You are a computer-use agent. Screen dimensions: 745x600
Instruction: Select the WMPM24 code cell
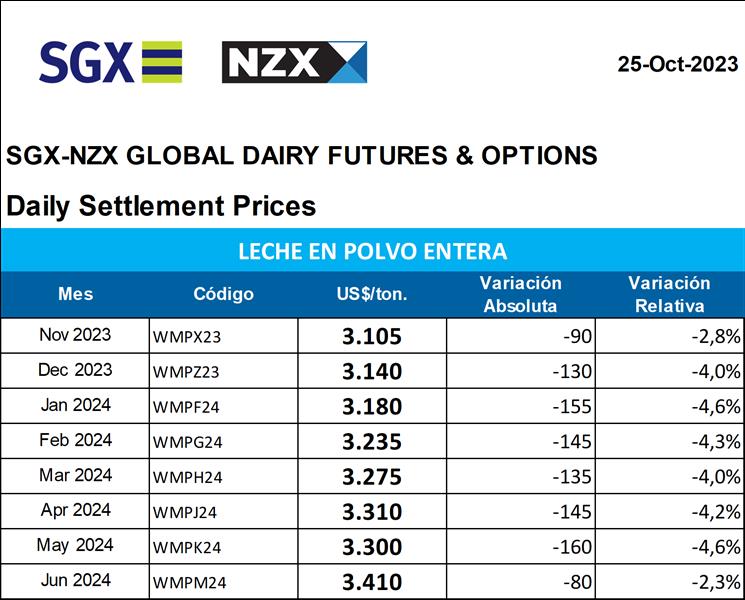point(186,582)
